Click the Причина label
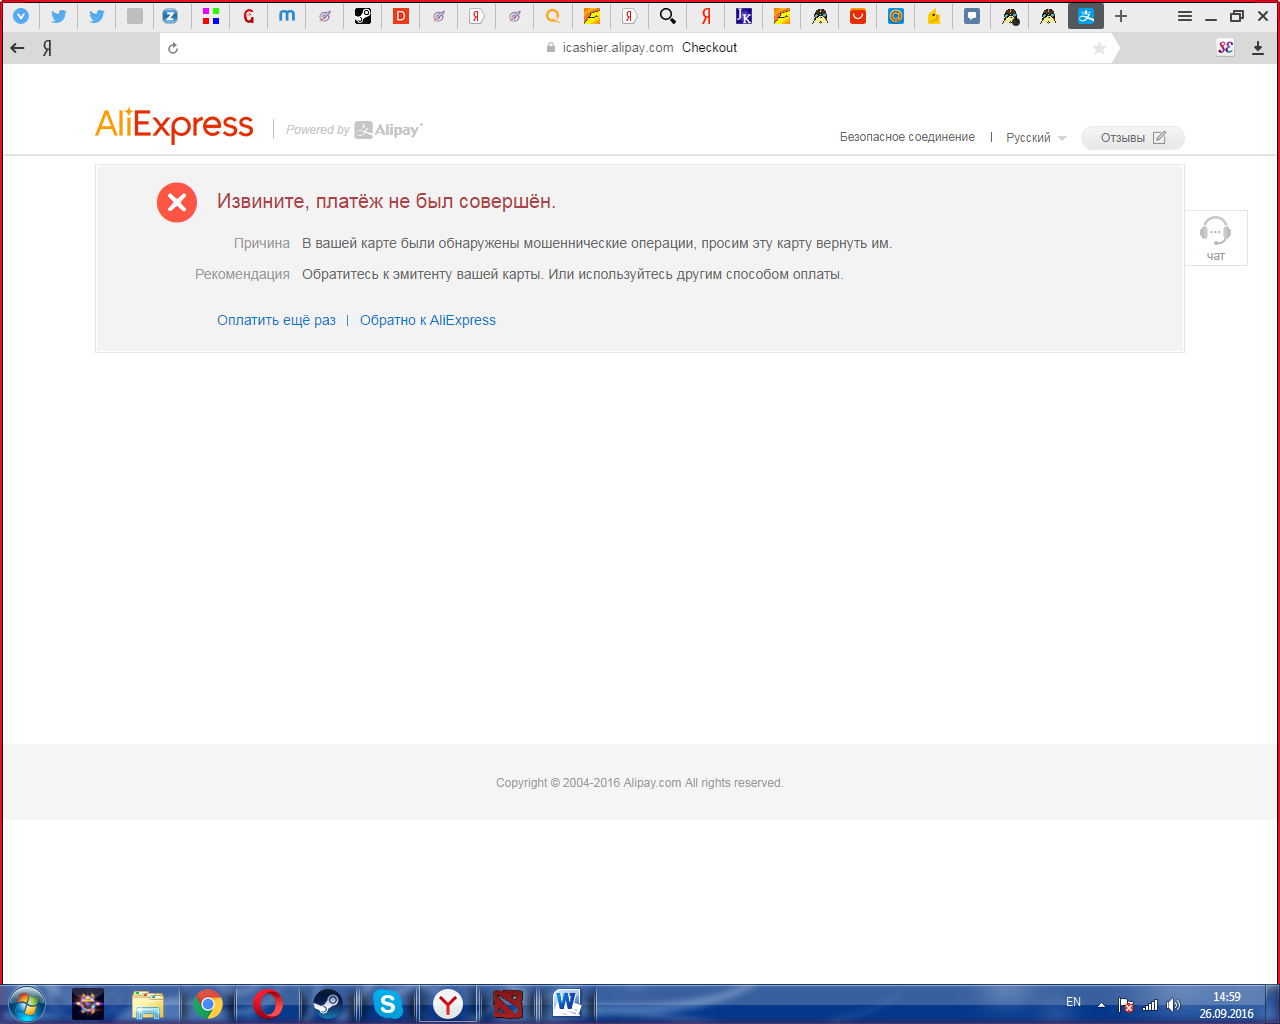The height and width of the screenshot is (1024, 1280). (262, 243)
